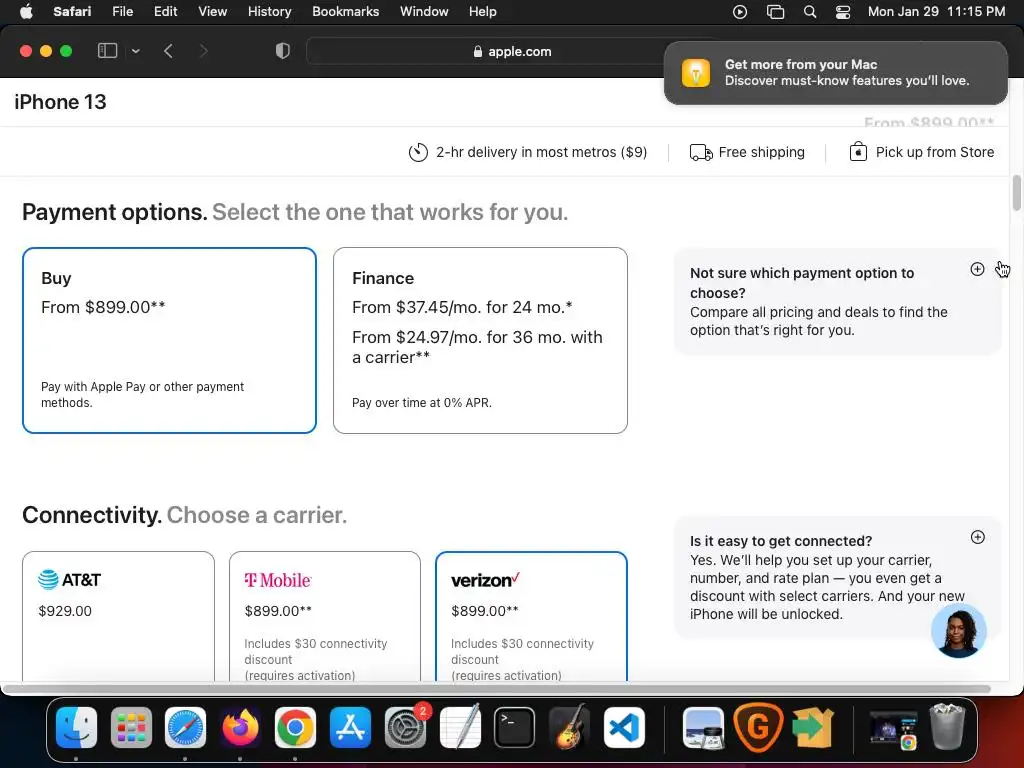Click the menu bar date and time
The height and width of the screenshot is (768, 1024).
tap(936, 12)
